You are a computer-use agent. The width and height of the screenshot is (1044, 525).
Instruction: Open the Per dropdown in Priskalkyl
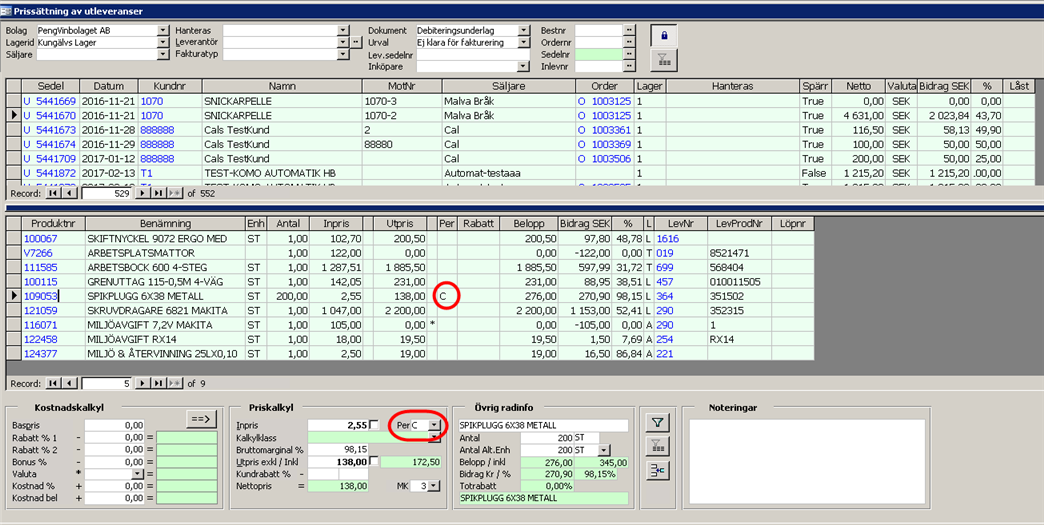click(435, 426)
